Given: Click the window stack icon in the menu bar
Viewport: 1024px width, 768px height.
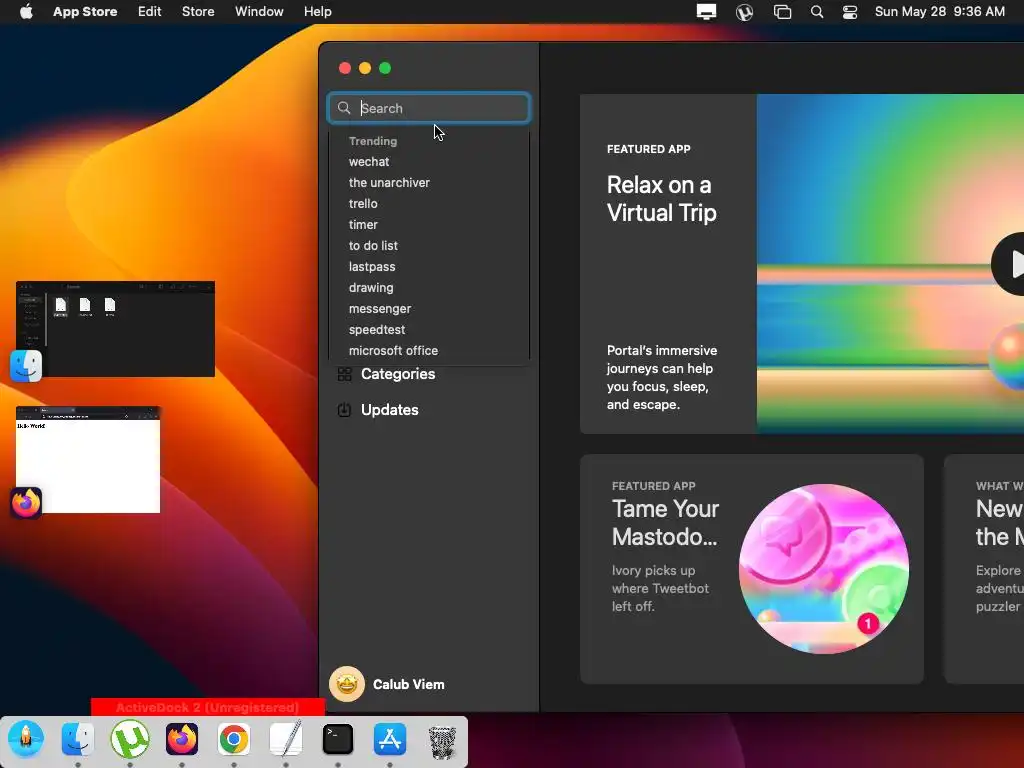Looking at the screenshot, I should (x=782, y=12).
